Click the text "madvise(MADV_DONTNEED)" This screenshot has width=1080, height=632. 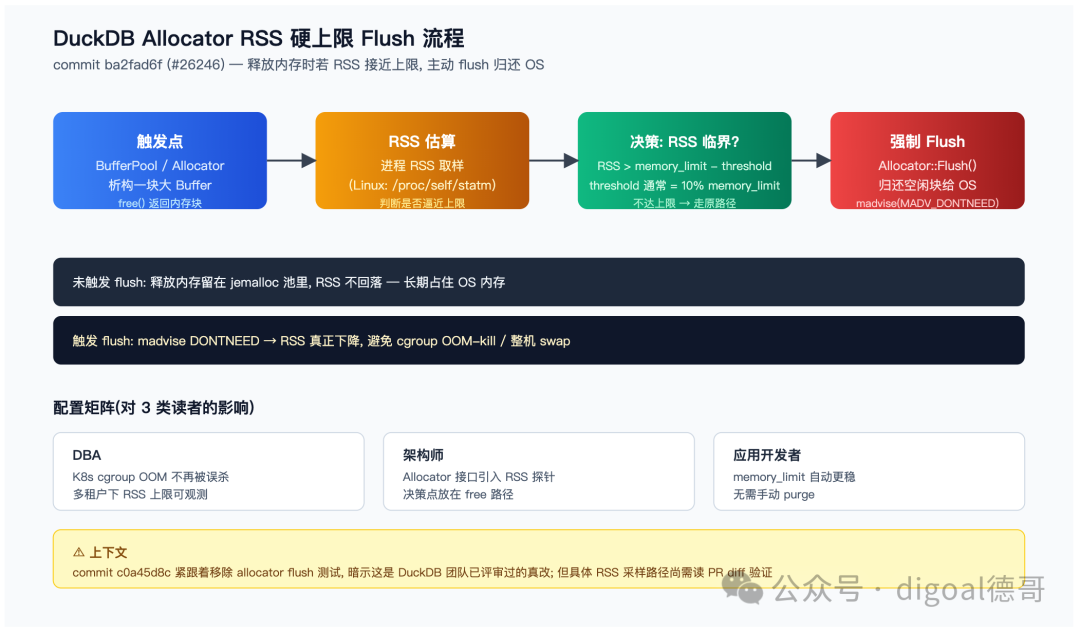927,203
